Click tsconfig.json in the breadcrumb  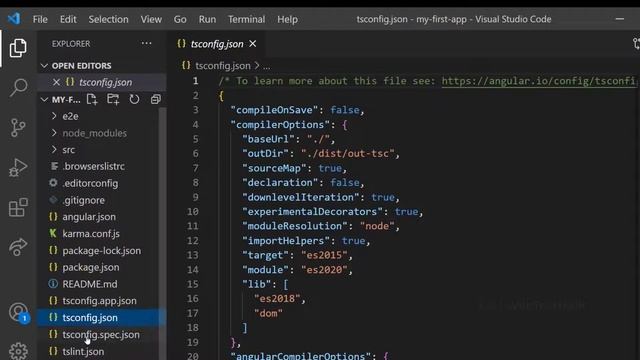click(x=222, y=66)
